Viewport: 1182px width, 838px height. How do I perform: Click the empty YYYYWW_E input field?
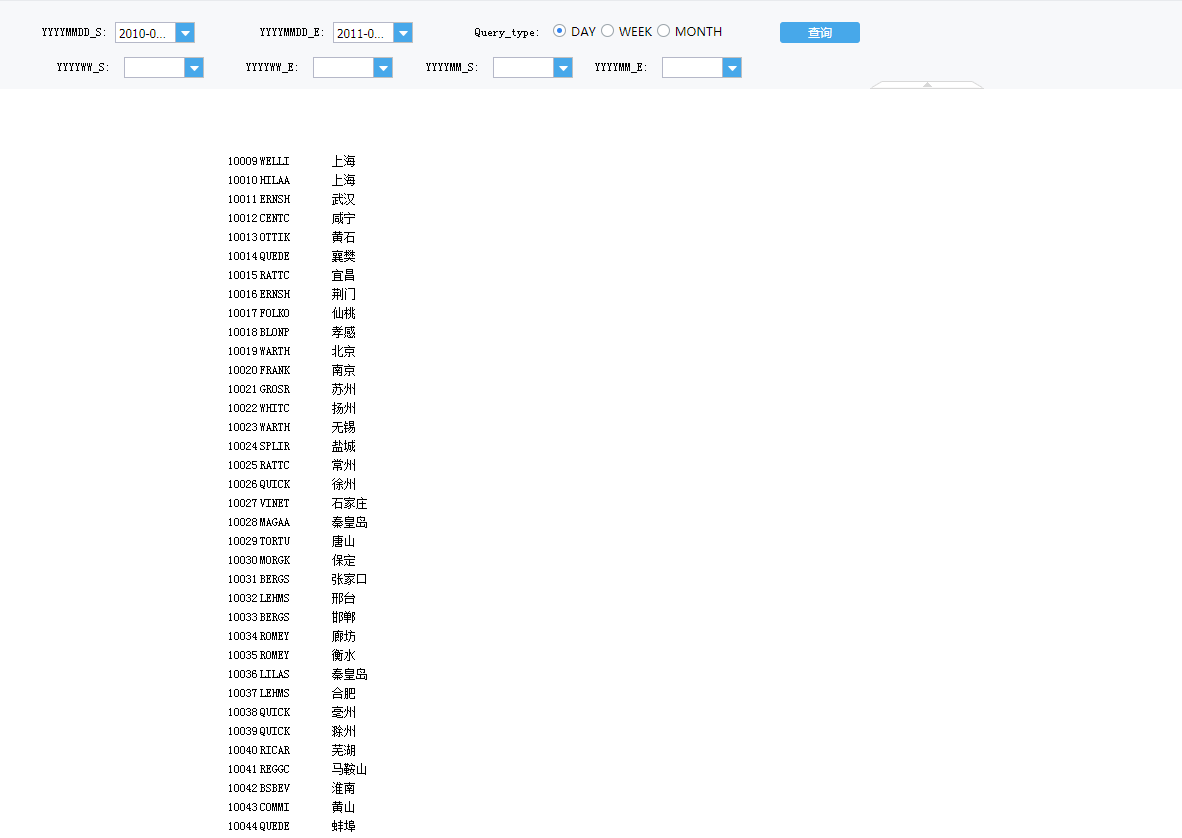343,68
